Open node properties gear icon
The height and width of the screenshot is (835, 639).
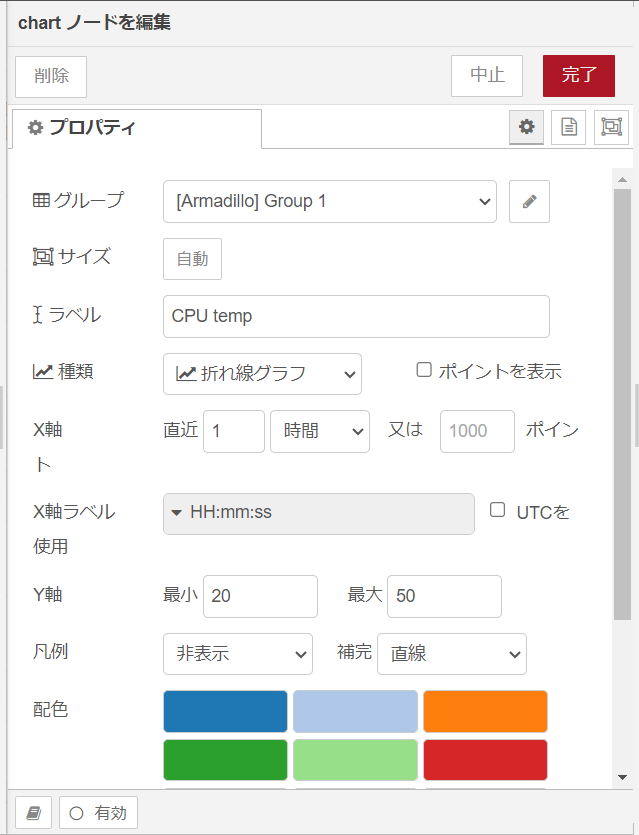point(526,127)
